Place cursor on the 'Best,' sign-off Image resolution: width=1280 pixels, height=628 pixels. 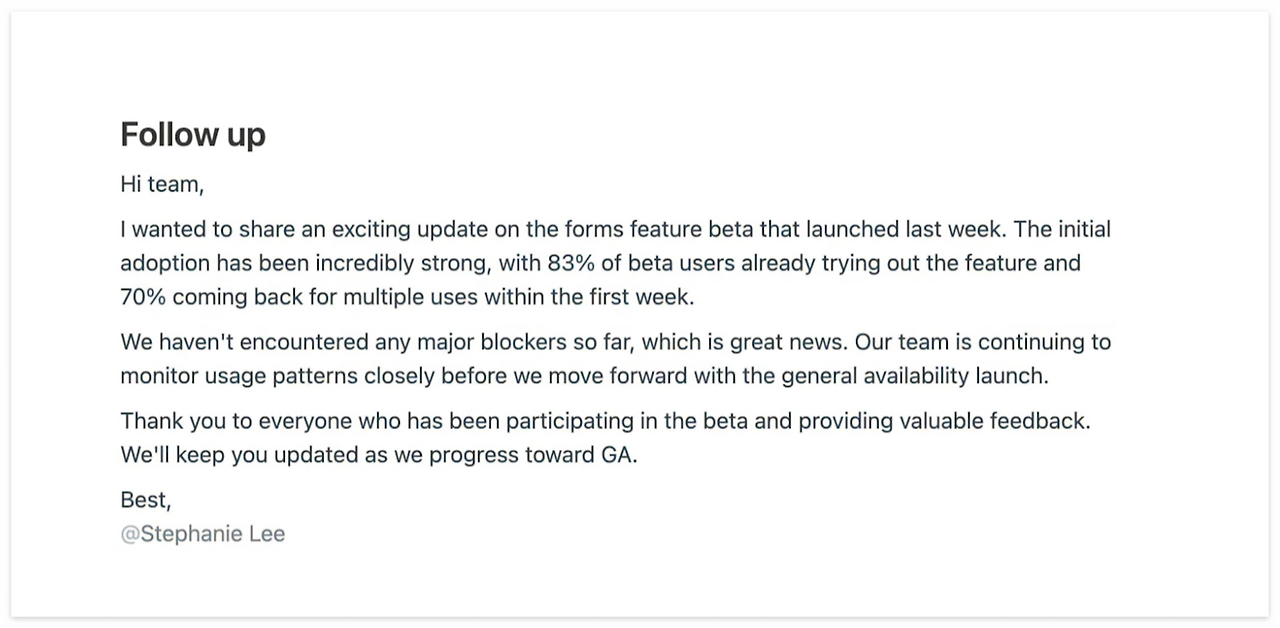tap(146, 500)
